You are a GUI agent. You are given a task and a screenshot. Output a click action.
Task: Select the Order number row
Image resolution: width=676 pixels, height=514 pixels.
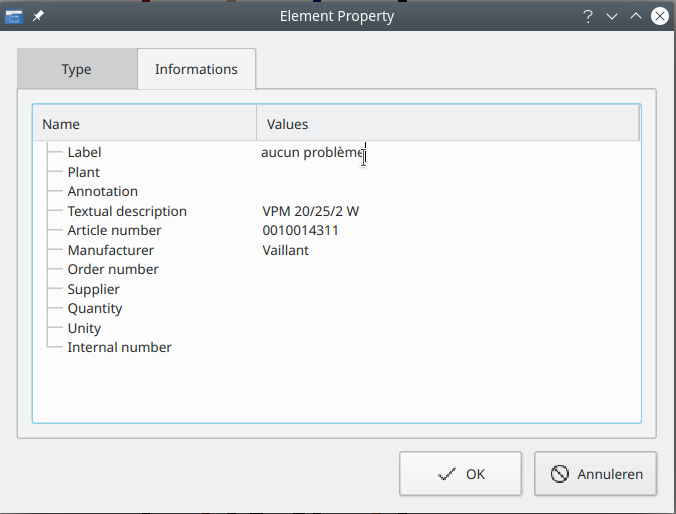point(113,270)
